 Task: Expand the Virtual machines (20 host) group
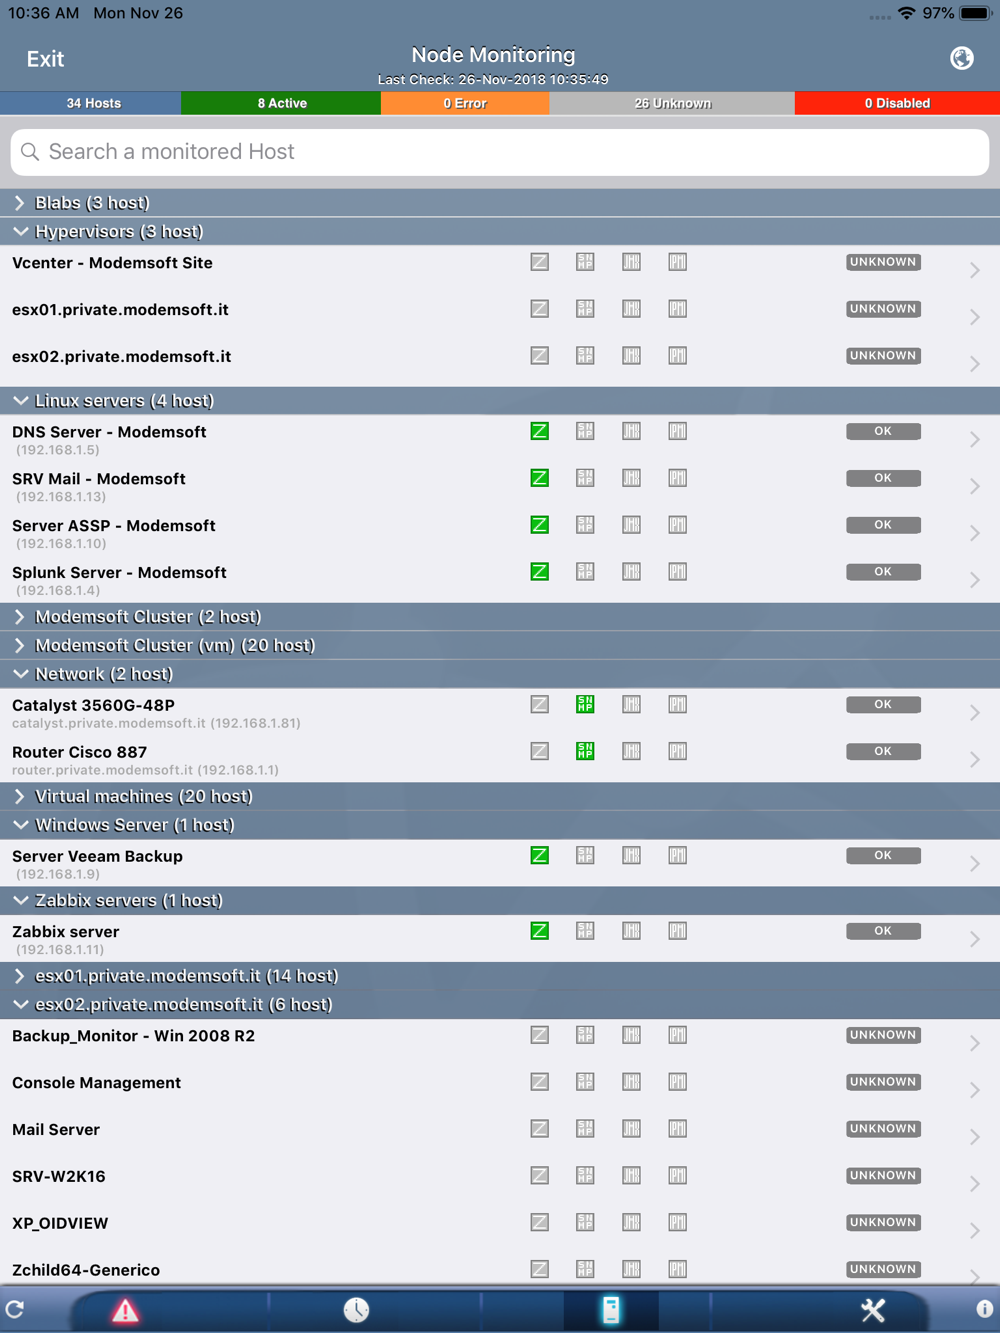[500, 797]
